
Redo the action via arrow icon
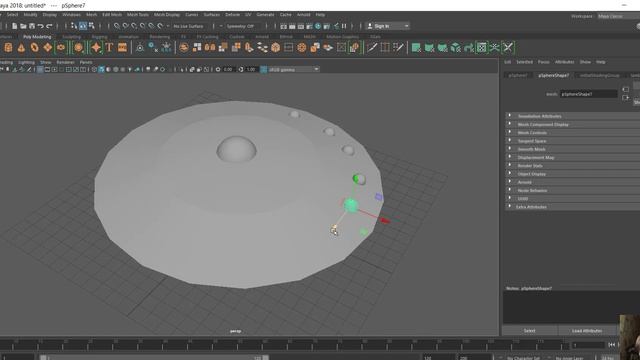coord(49,26)
